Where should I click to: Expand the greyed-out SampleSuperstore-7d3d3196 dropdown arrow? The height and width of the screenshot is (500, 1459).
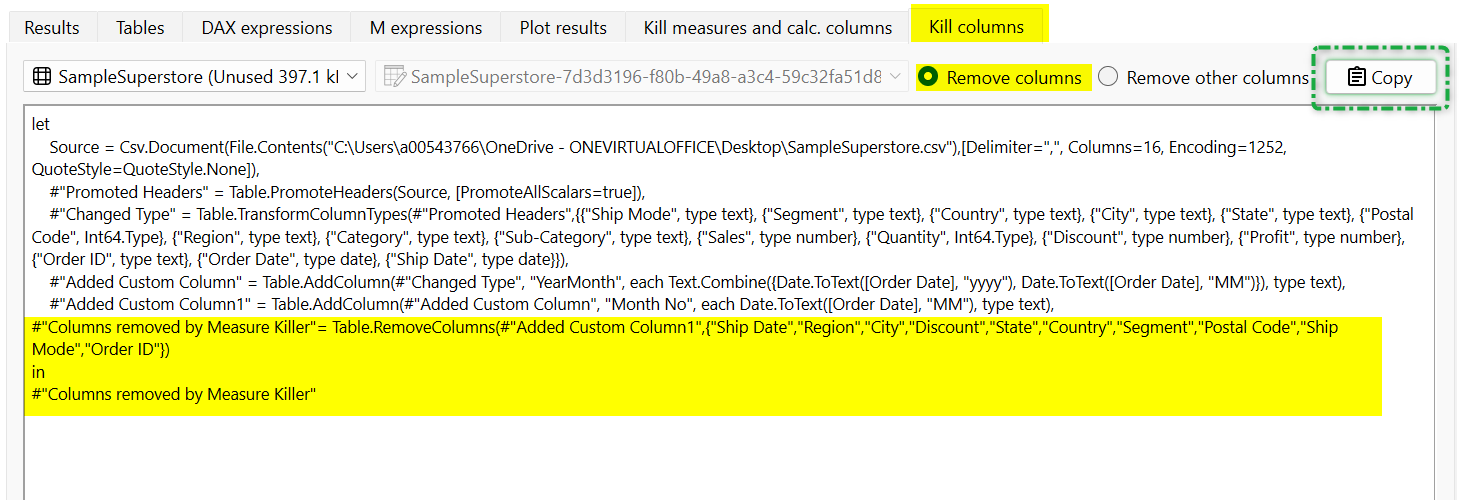click(x=897, y=77)
